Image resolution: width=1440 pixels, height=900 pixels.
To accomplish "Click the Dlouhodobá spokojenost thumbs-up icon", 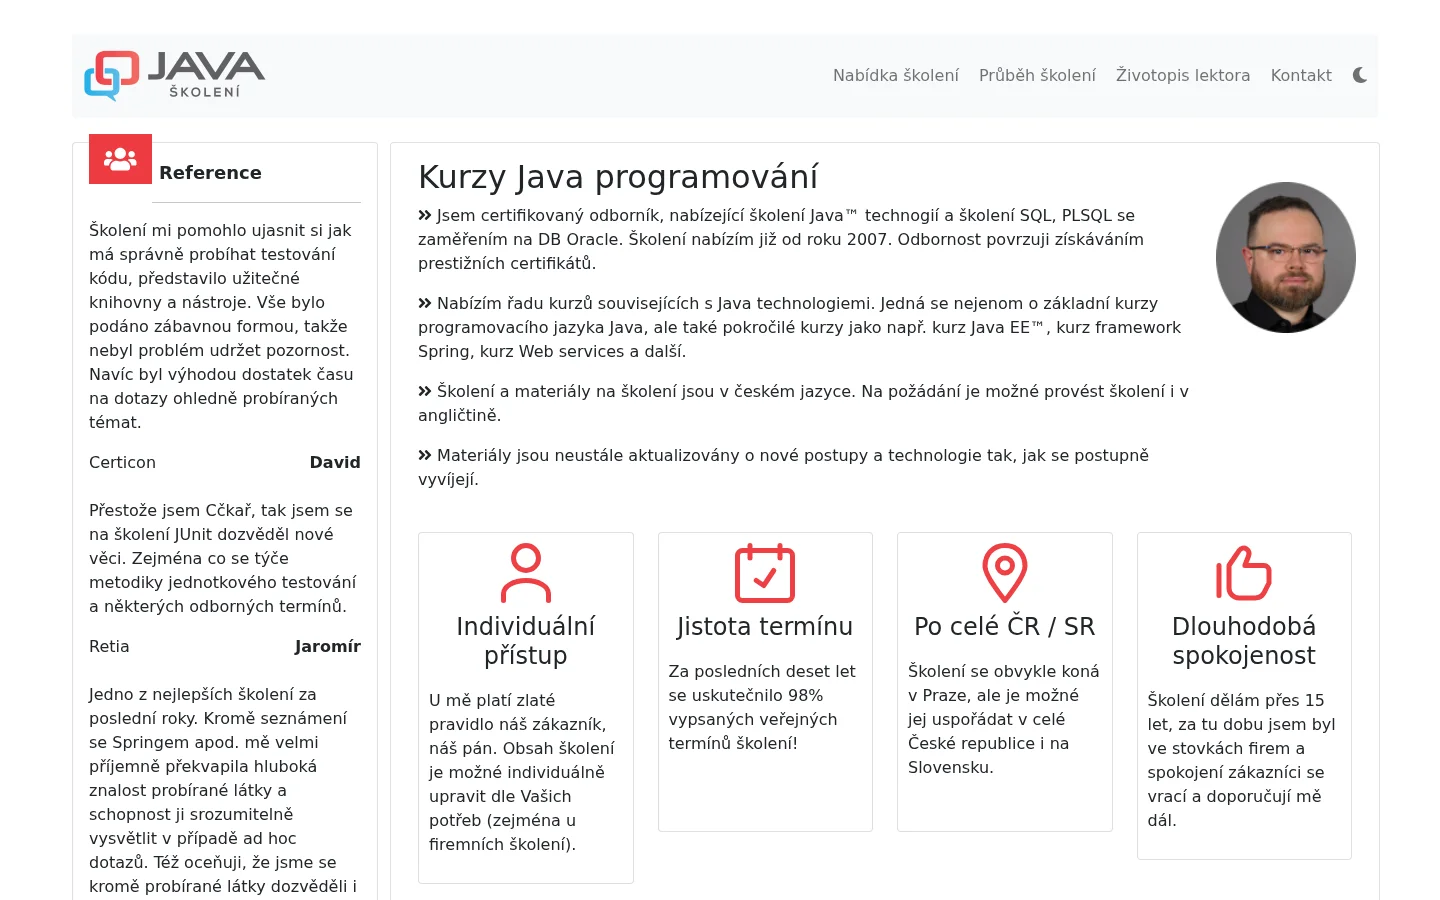I will tap(1244, 573).
